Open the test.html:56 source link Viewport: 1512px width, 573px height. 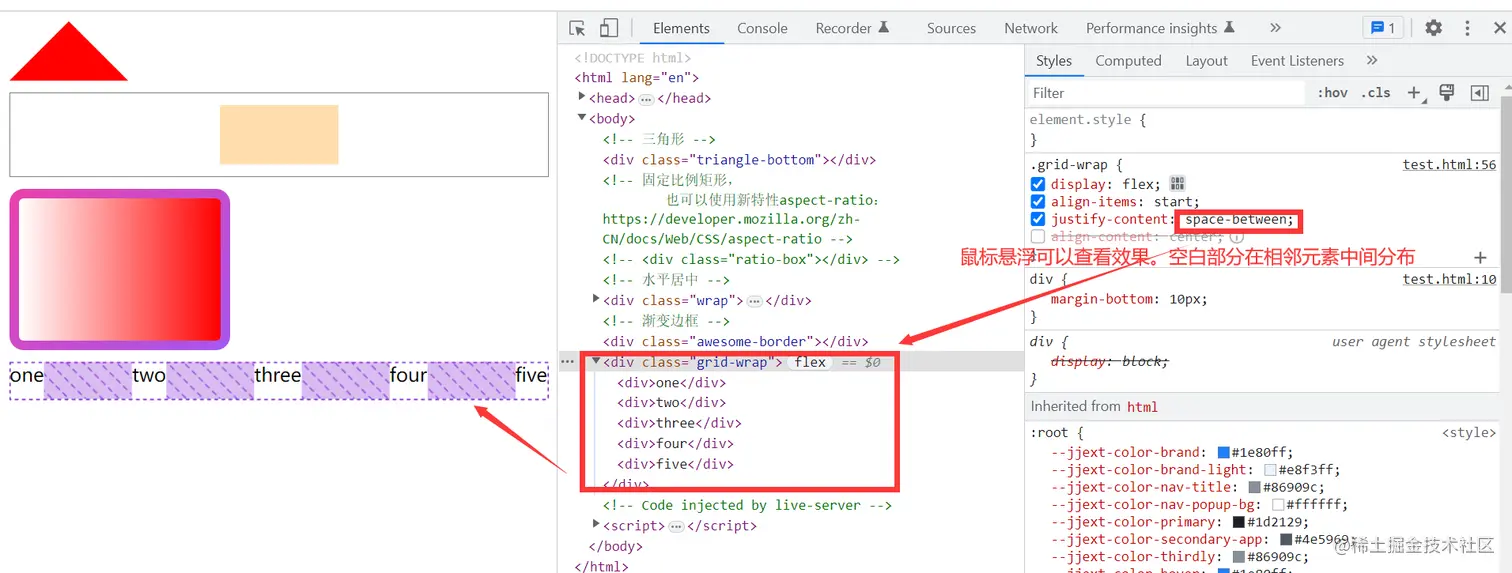[1449, 165]
